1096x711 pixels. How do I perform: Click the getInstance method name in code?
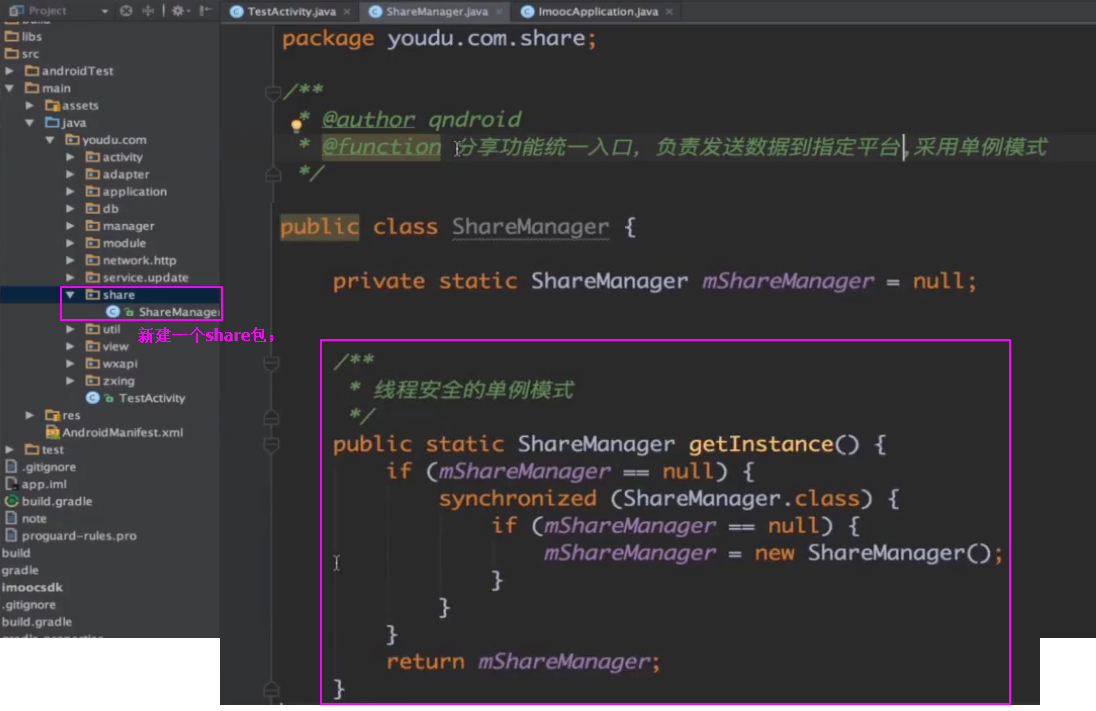(761, 444)
